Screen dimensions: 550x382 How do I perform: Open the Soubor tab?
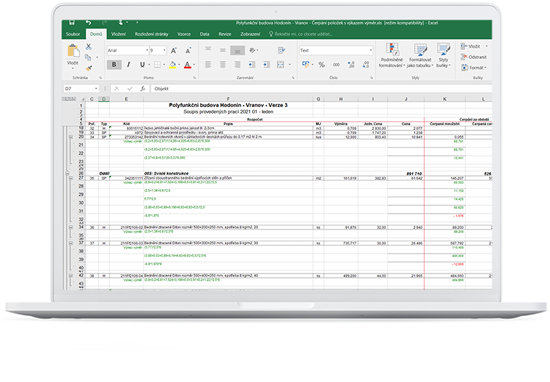click(73, 34)
